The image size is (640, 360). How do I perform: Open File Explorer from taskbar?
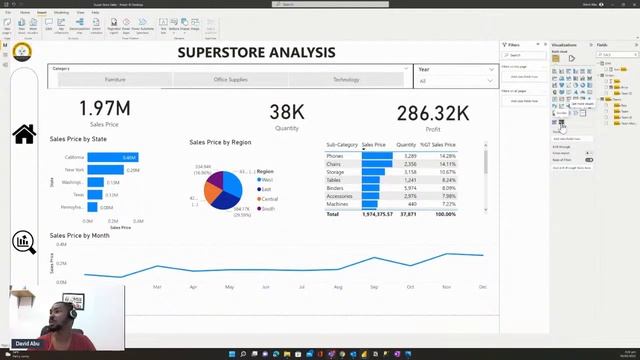point(287,354)
